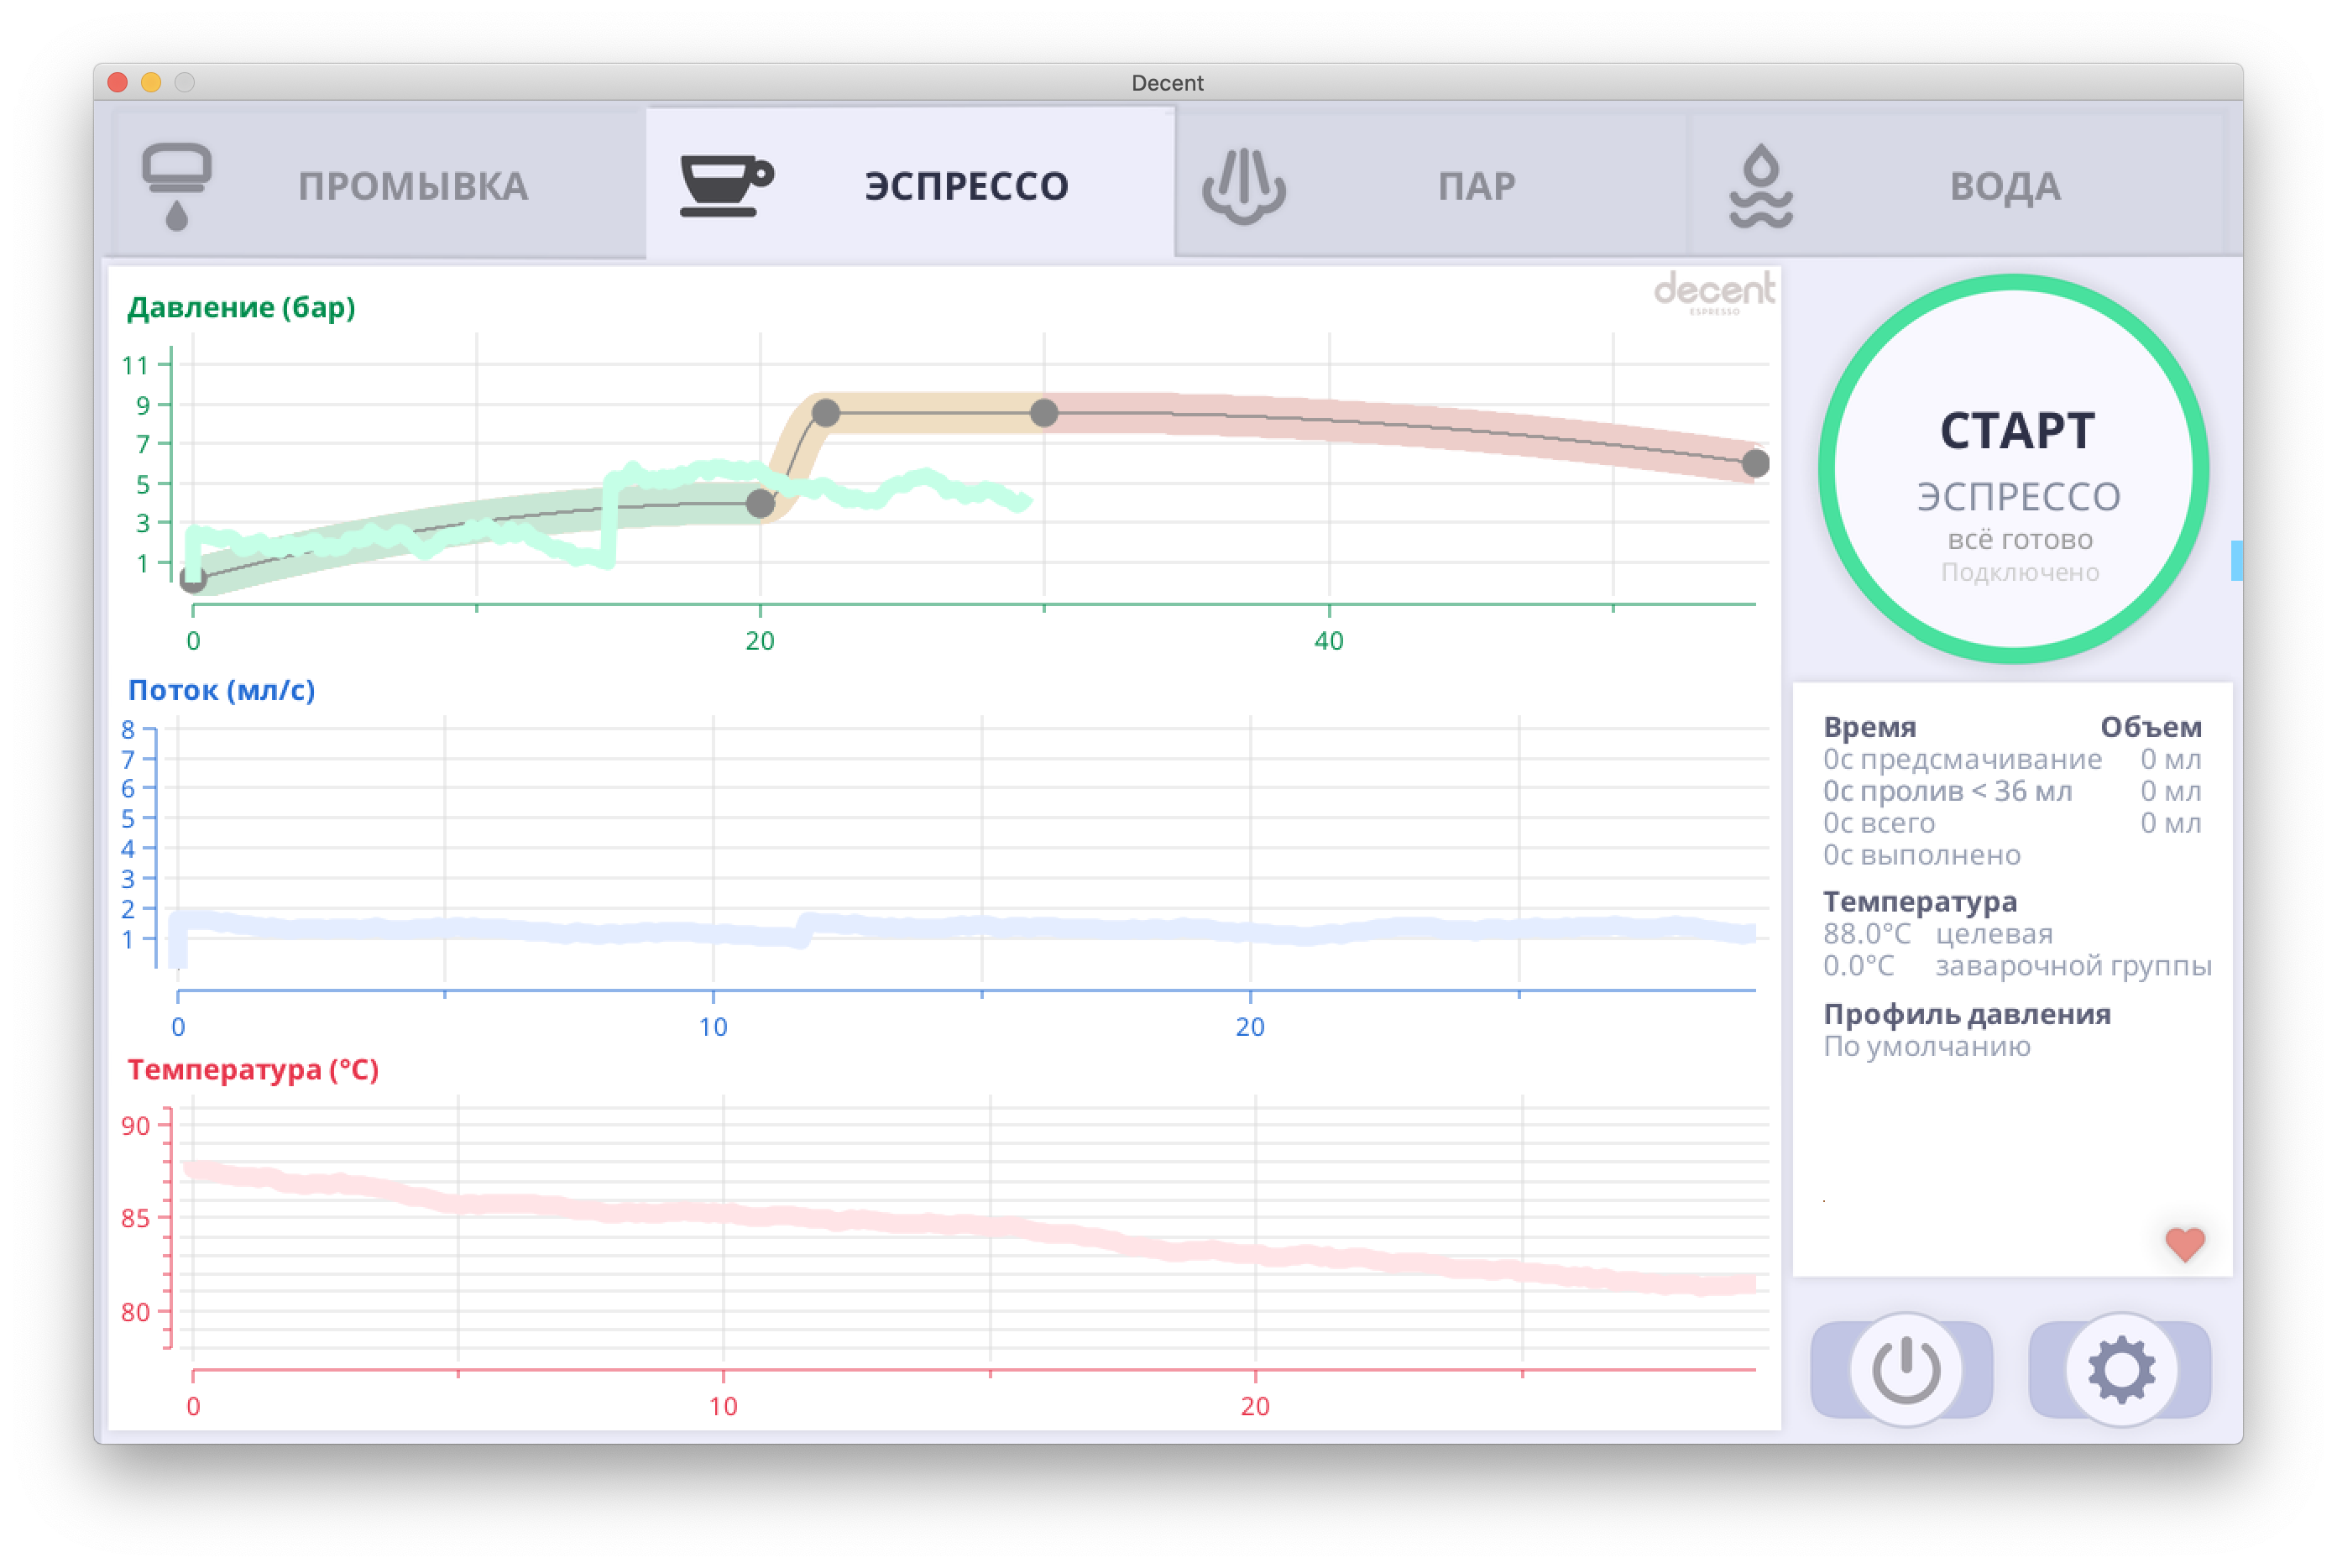Click the 9 bar pressure profile point
The height and width of the screenshot is (1568, 2337).
pos(826,413)
